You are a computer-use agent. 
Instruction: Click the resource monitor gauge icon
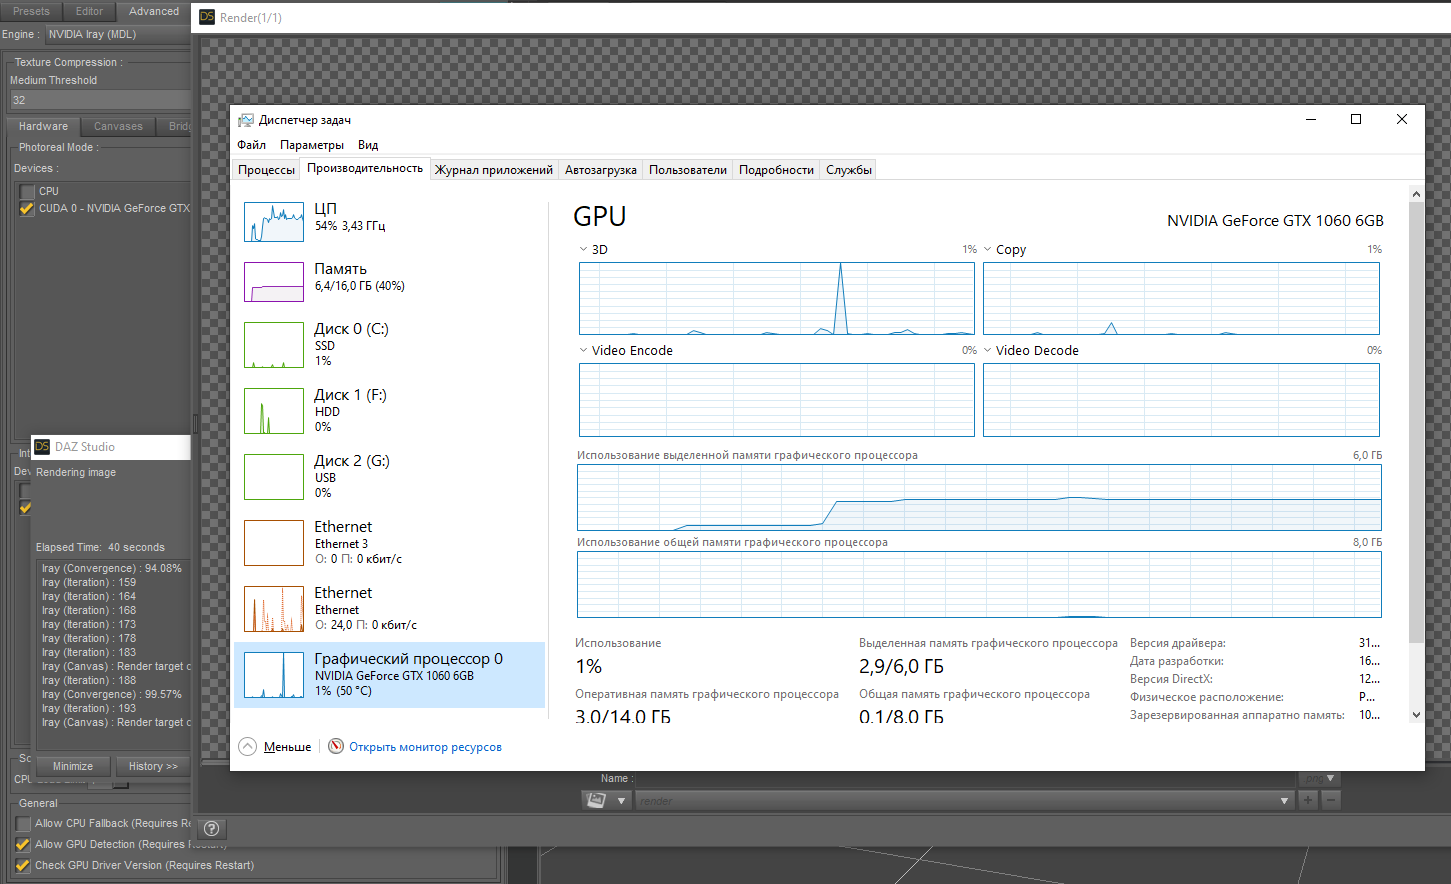coord(336,746)
